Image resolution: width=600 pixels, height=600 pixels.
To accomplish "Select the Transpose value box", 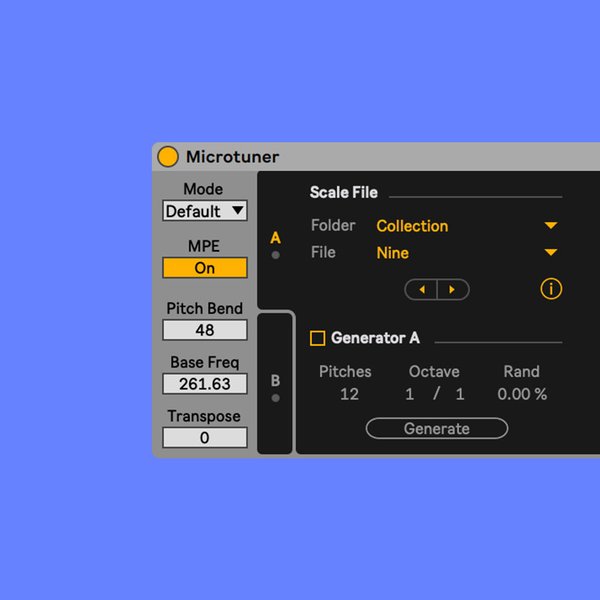I will tap(204, 438).
